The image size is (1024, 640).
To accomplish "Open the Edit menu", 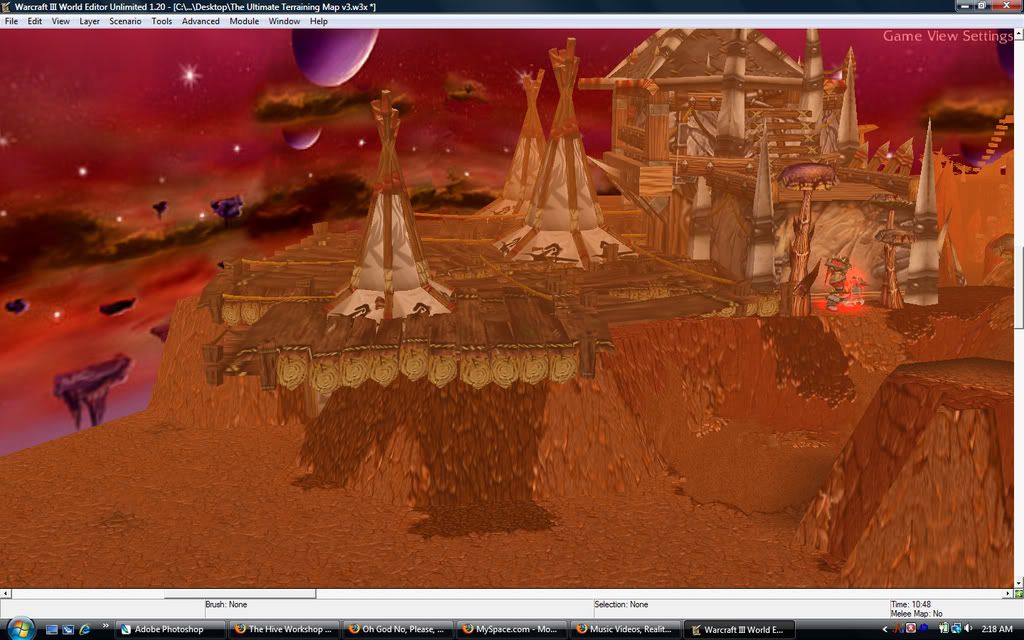I will pyautogui.click(x=35, y=21).
